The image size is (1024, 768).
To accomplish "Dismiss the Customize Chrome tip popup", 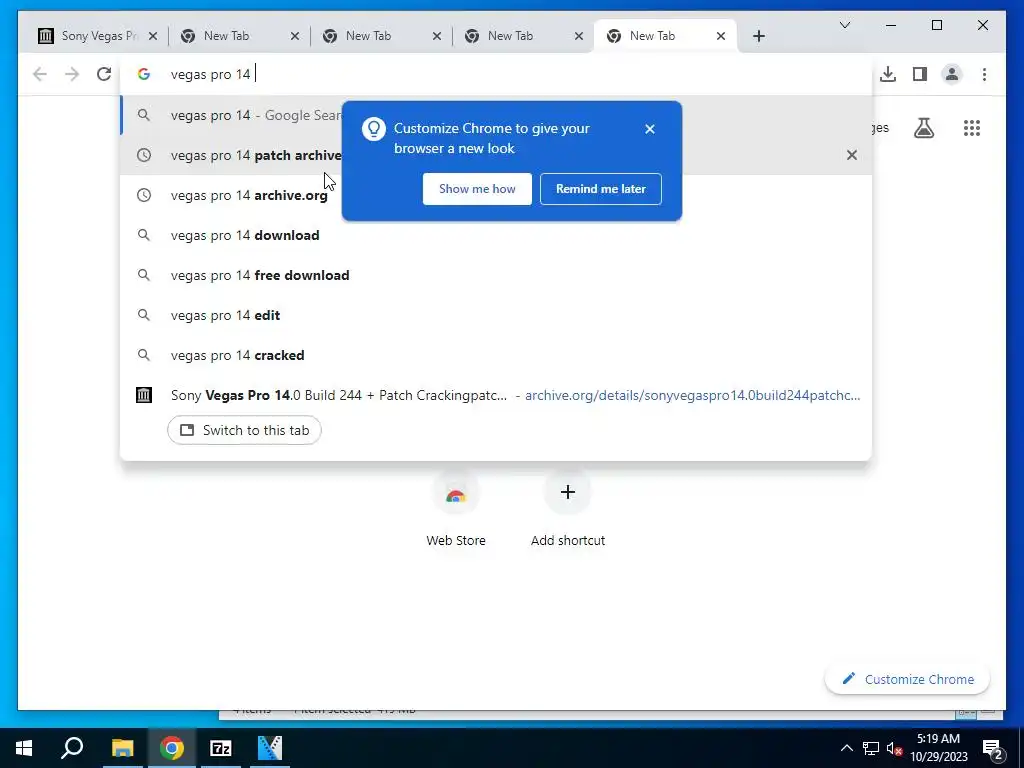I will pyautogui.click(x=649, y=129).
